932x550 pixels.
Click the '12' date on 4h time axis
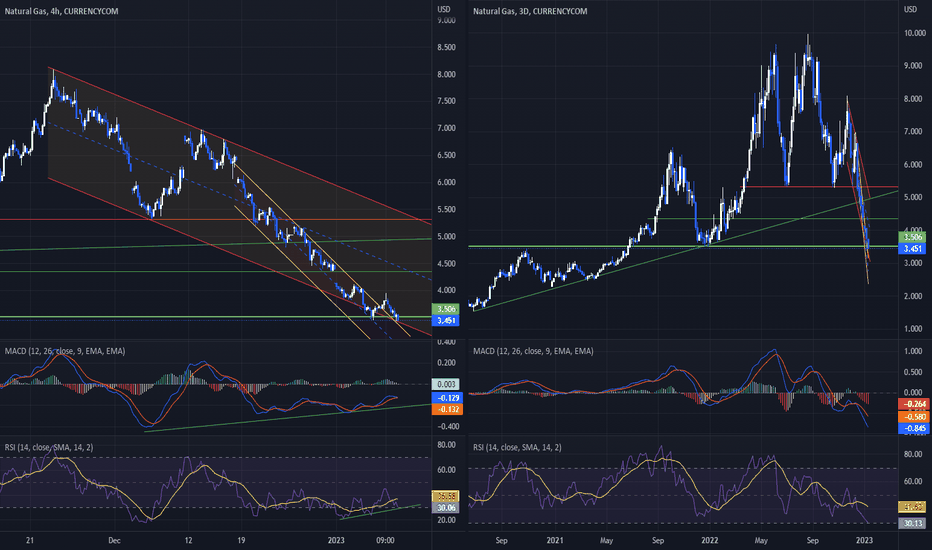point(188,540)
